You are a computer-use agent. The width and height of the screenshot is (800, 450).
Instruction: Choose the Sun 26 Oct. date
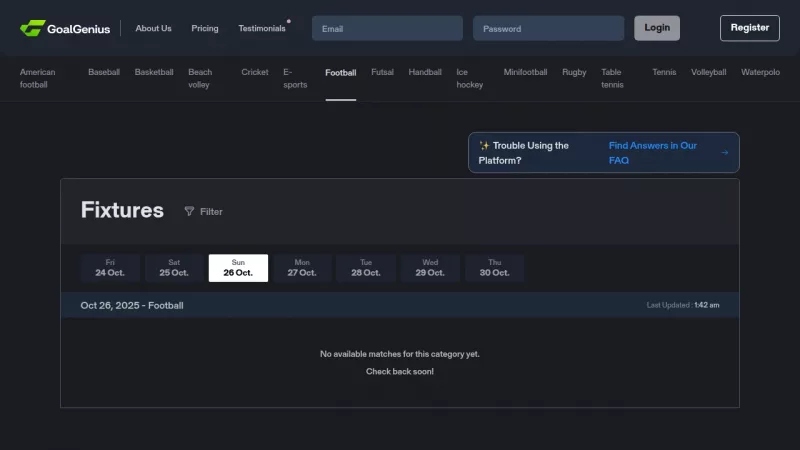coord(238,268)
